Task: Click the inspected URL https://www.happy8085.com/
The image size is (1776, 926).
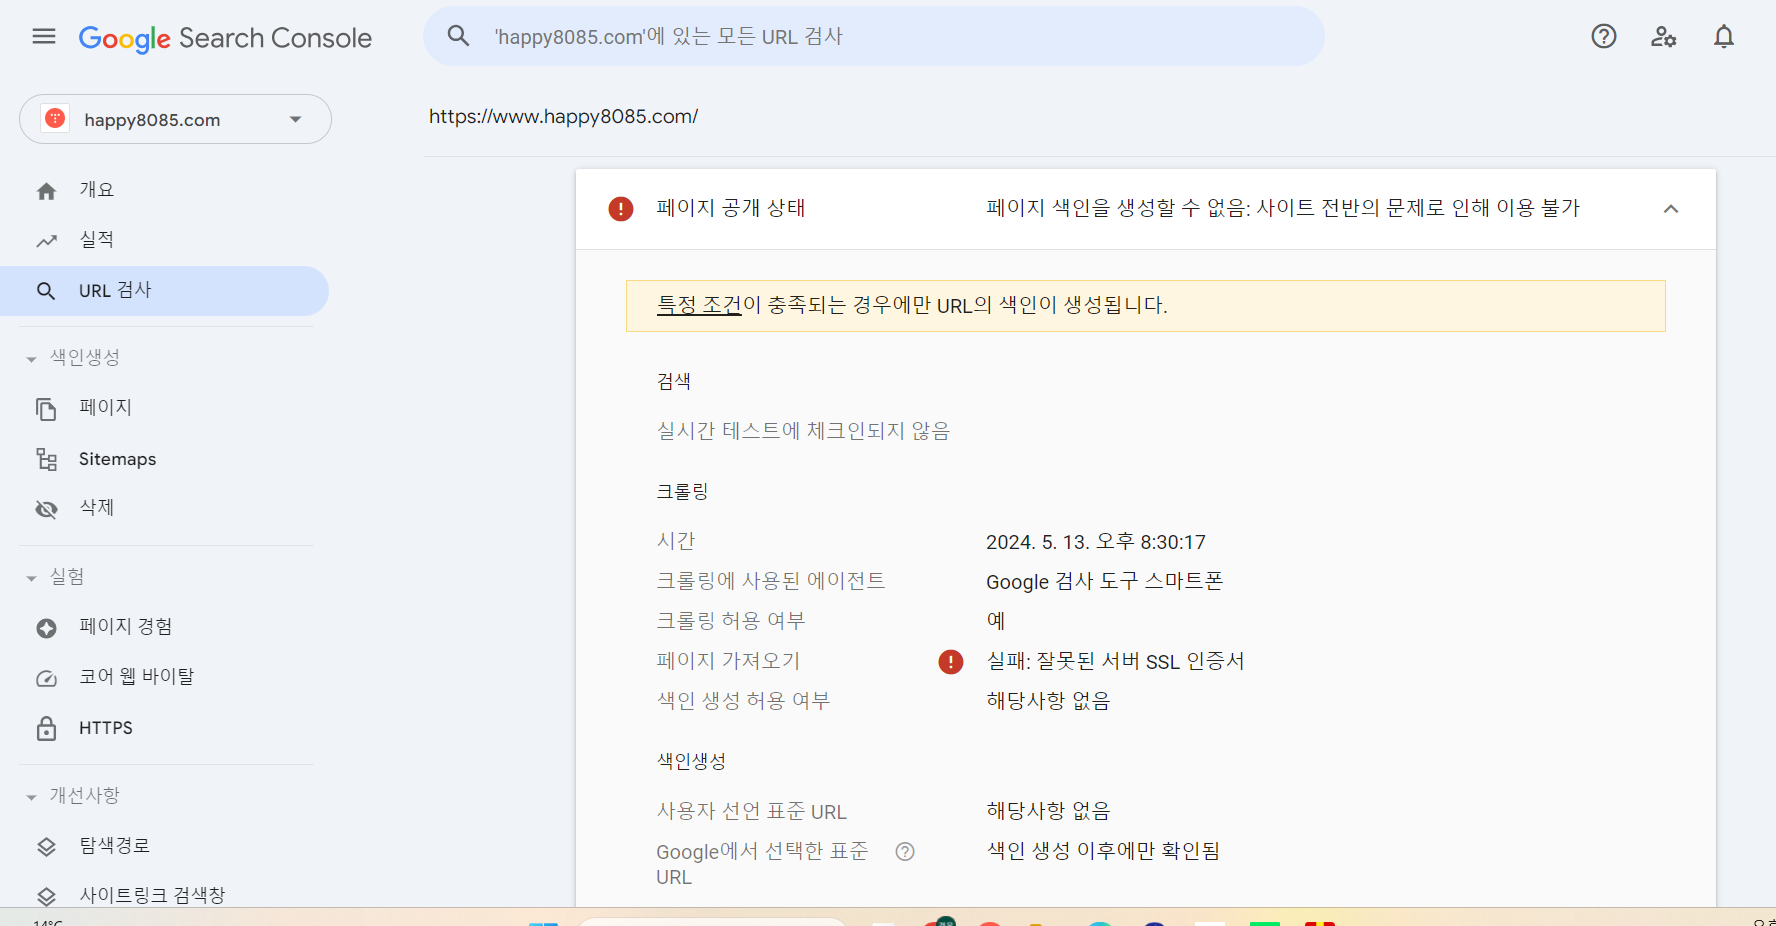Action: tap(563, 116)
